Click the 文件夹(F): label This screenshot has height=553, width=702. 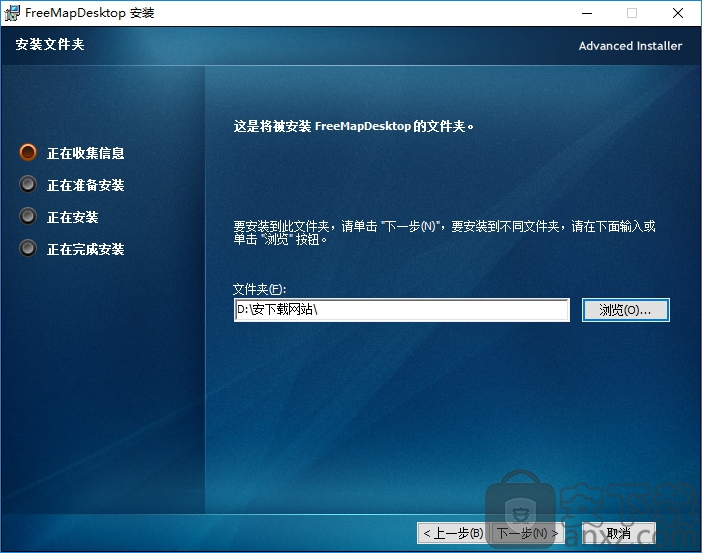(259, 289)
